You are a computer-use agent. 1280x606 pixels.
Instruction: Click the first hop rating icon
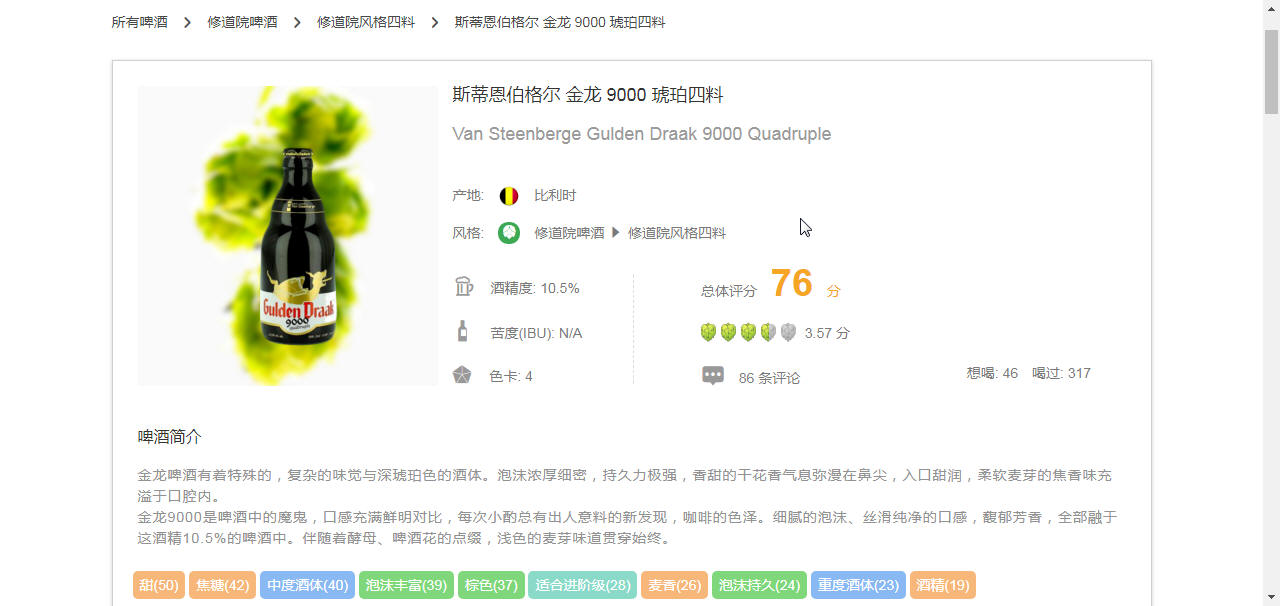tap(708, 332)
